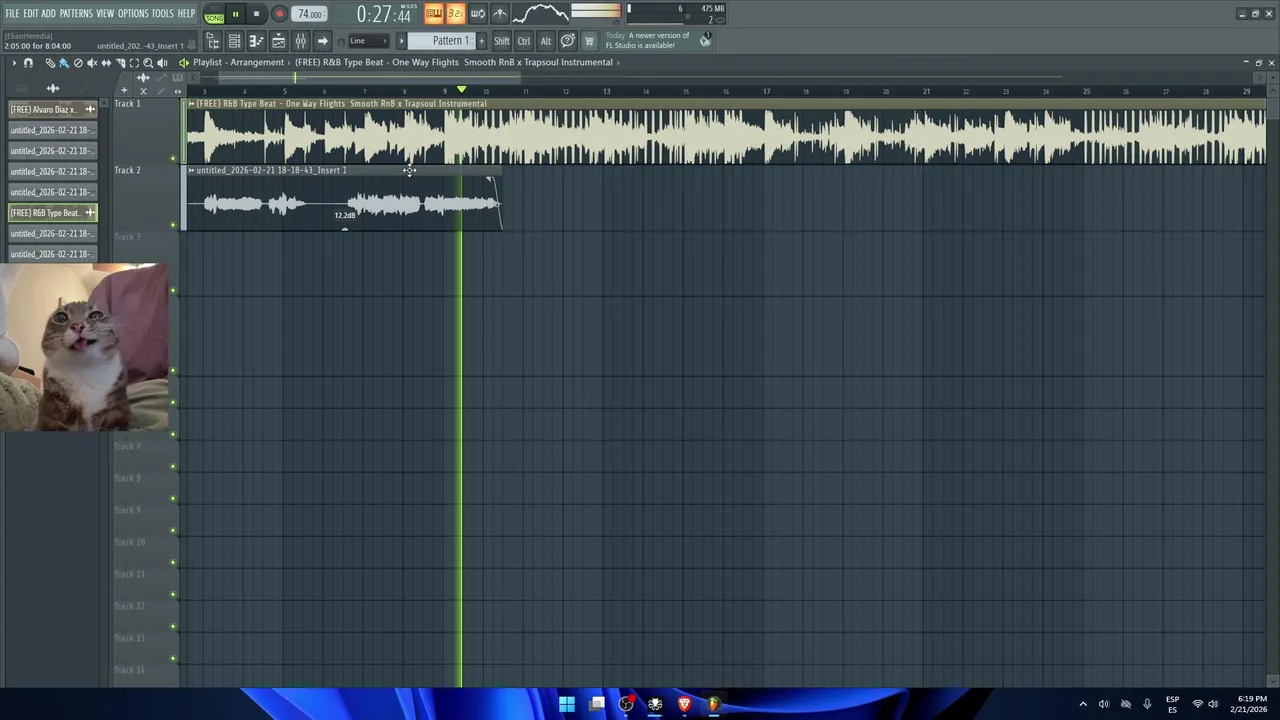Select the Arrangement breadcrumb

[x=257, y=62]
